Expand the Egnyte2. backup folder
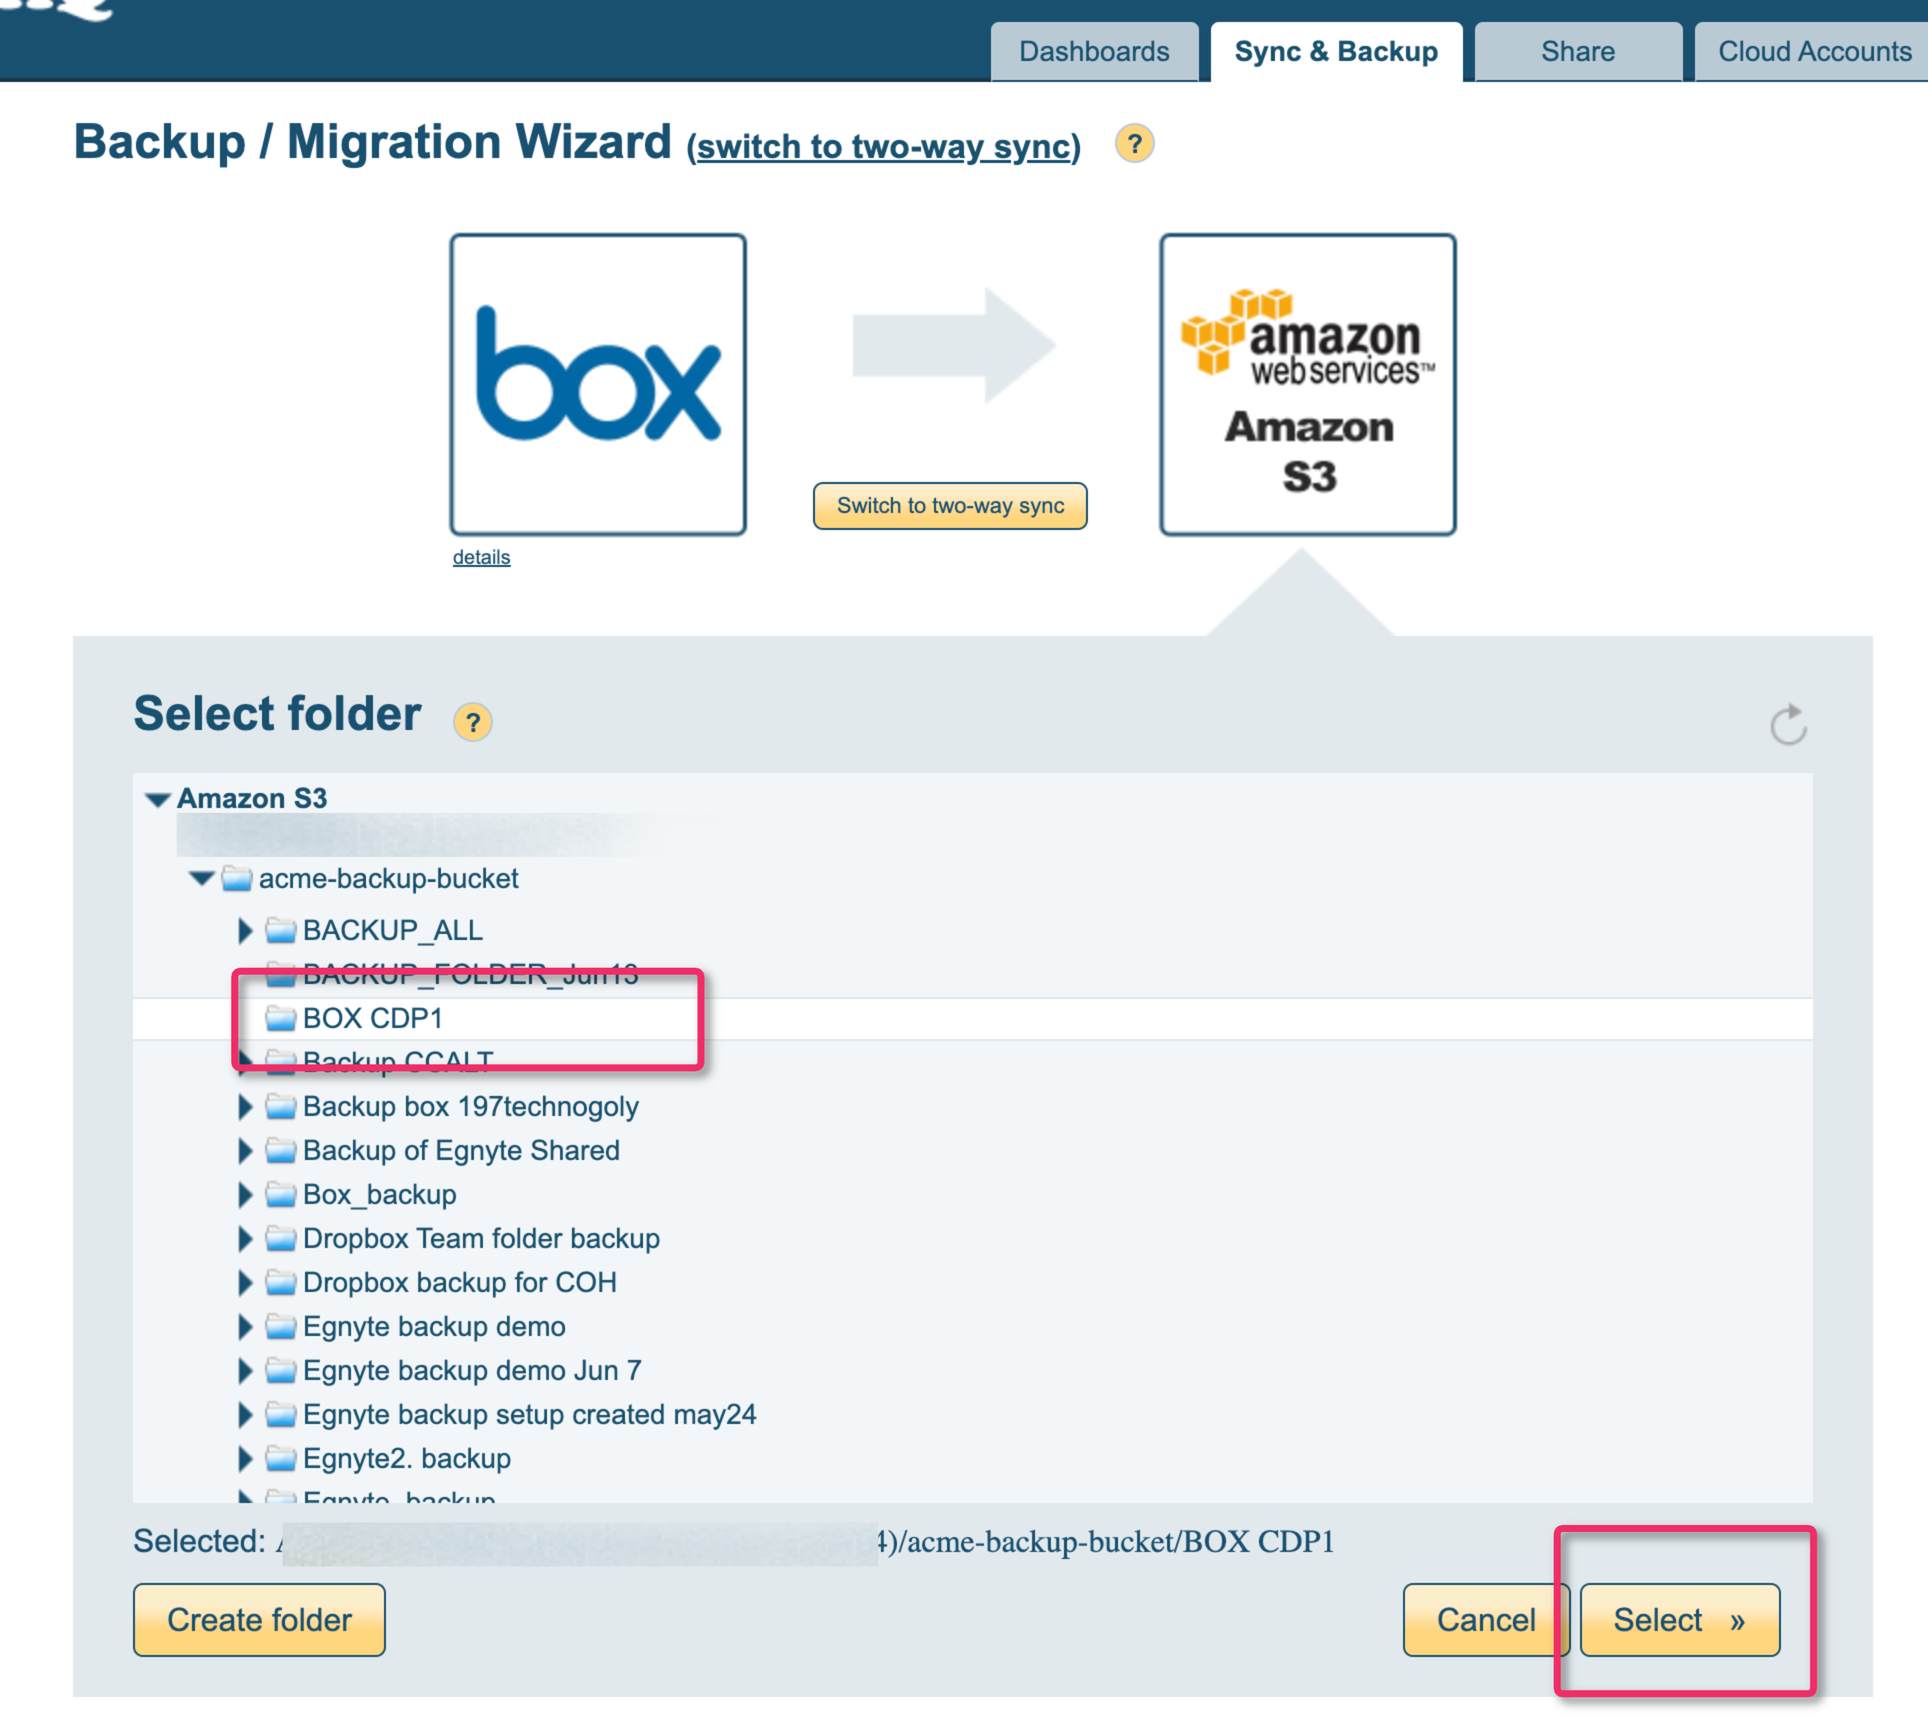The height and width of the screenshot is (1720, 1928). pos(245,1459)
